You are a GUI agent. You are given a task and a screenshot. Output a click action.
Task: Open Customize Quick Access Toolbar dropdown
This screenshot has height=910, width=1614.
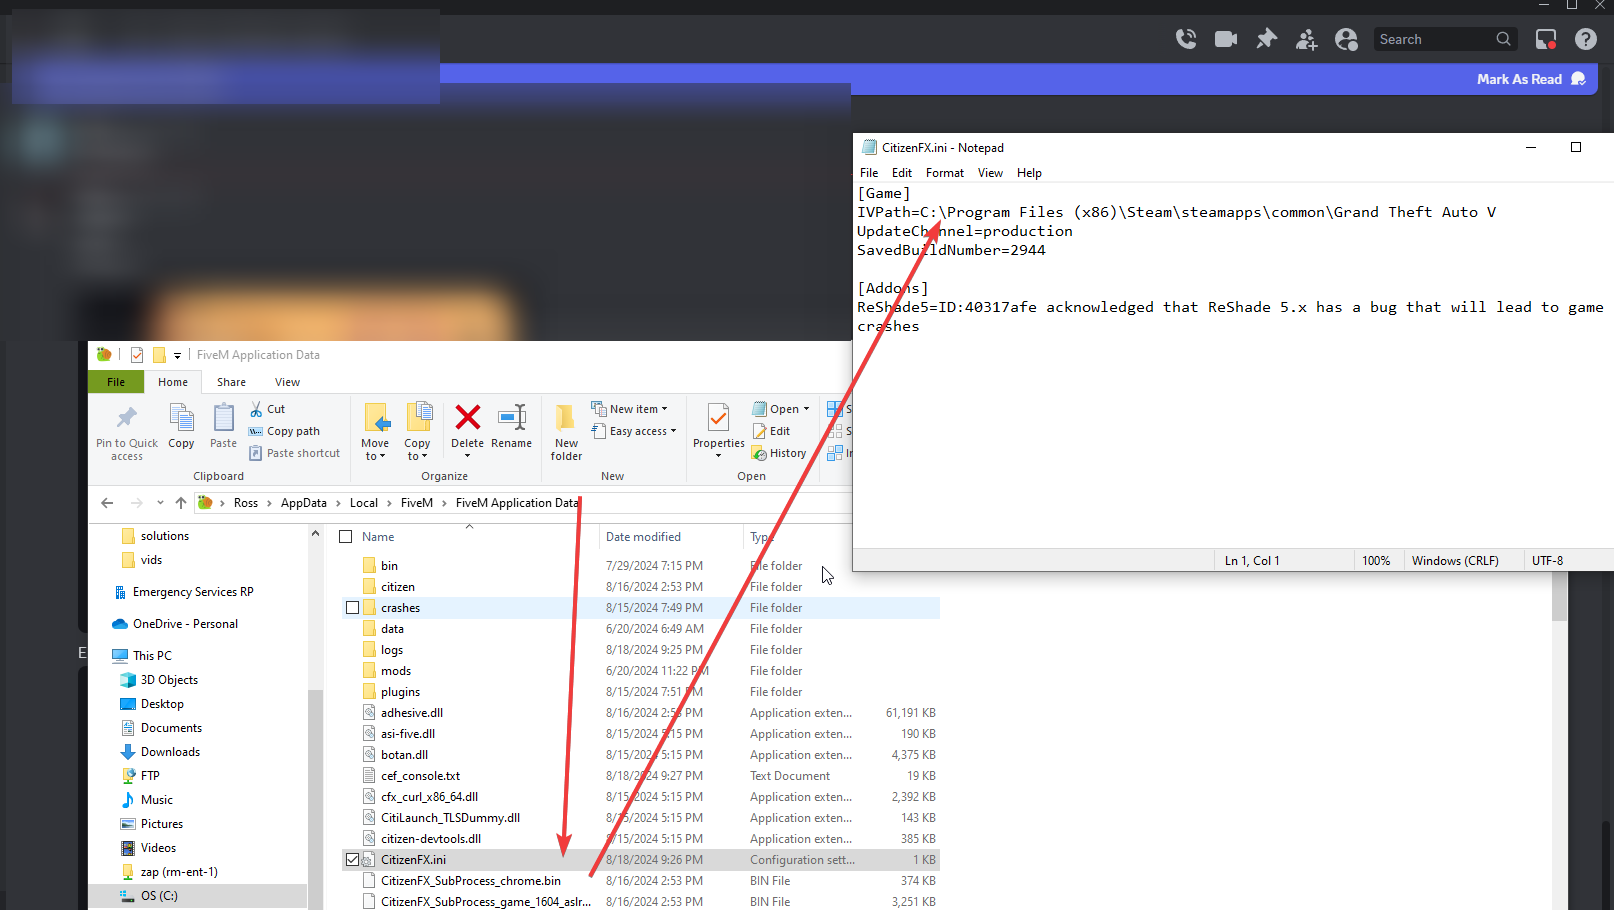[x=177, y=355]
